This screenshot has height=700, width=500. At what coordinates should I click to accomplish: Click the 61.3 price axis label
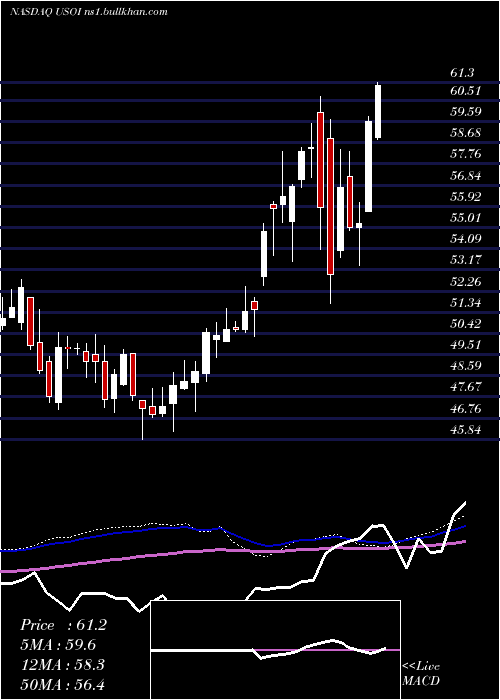[x=462, y=72]
